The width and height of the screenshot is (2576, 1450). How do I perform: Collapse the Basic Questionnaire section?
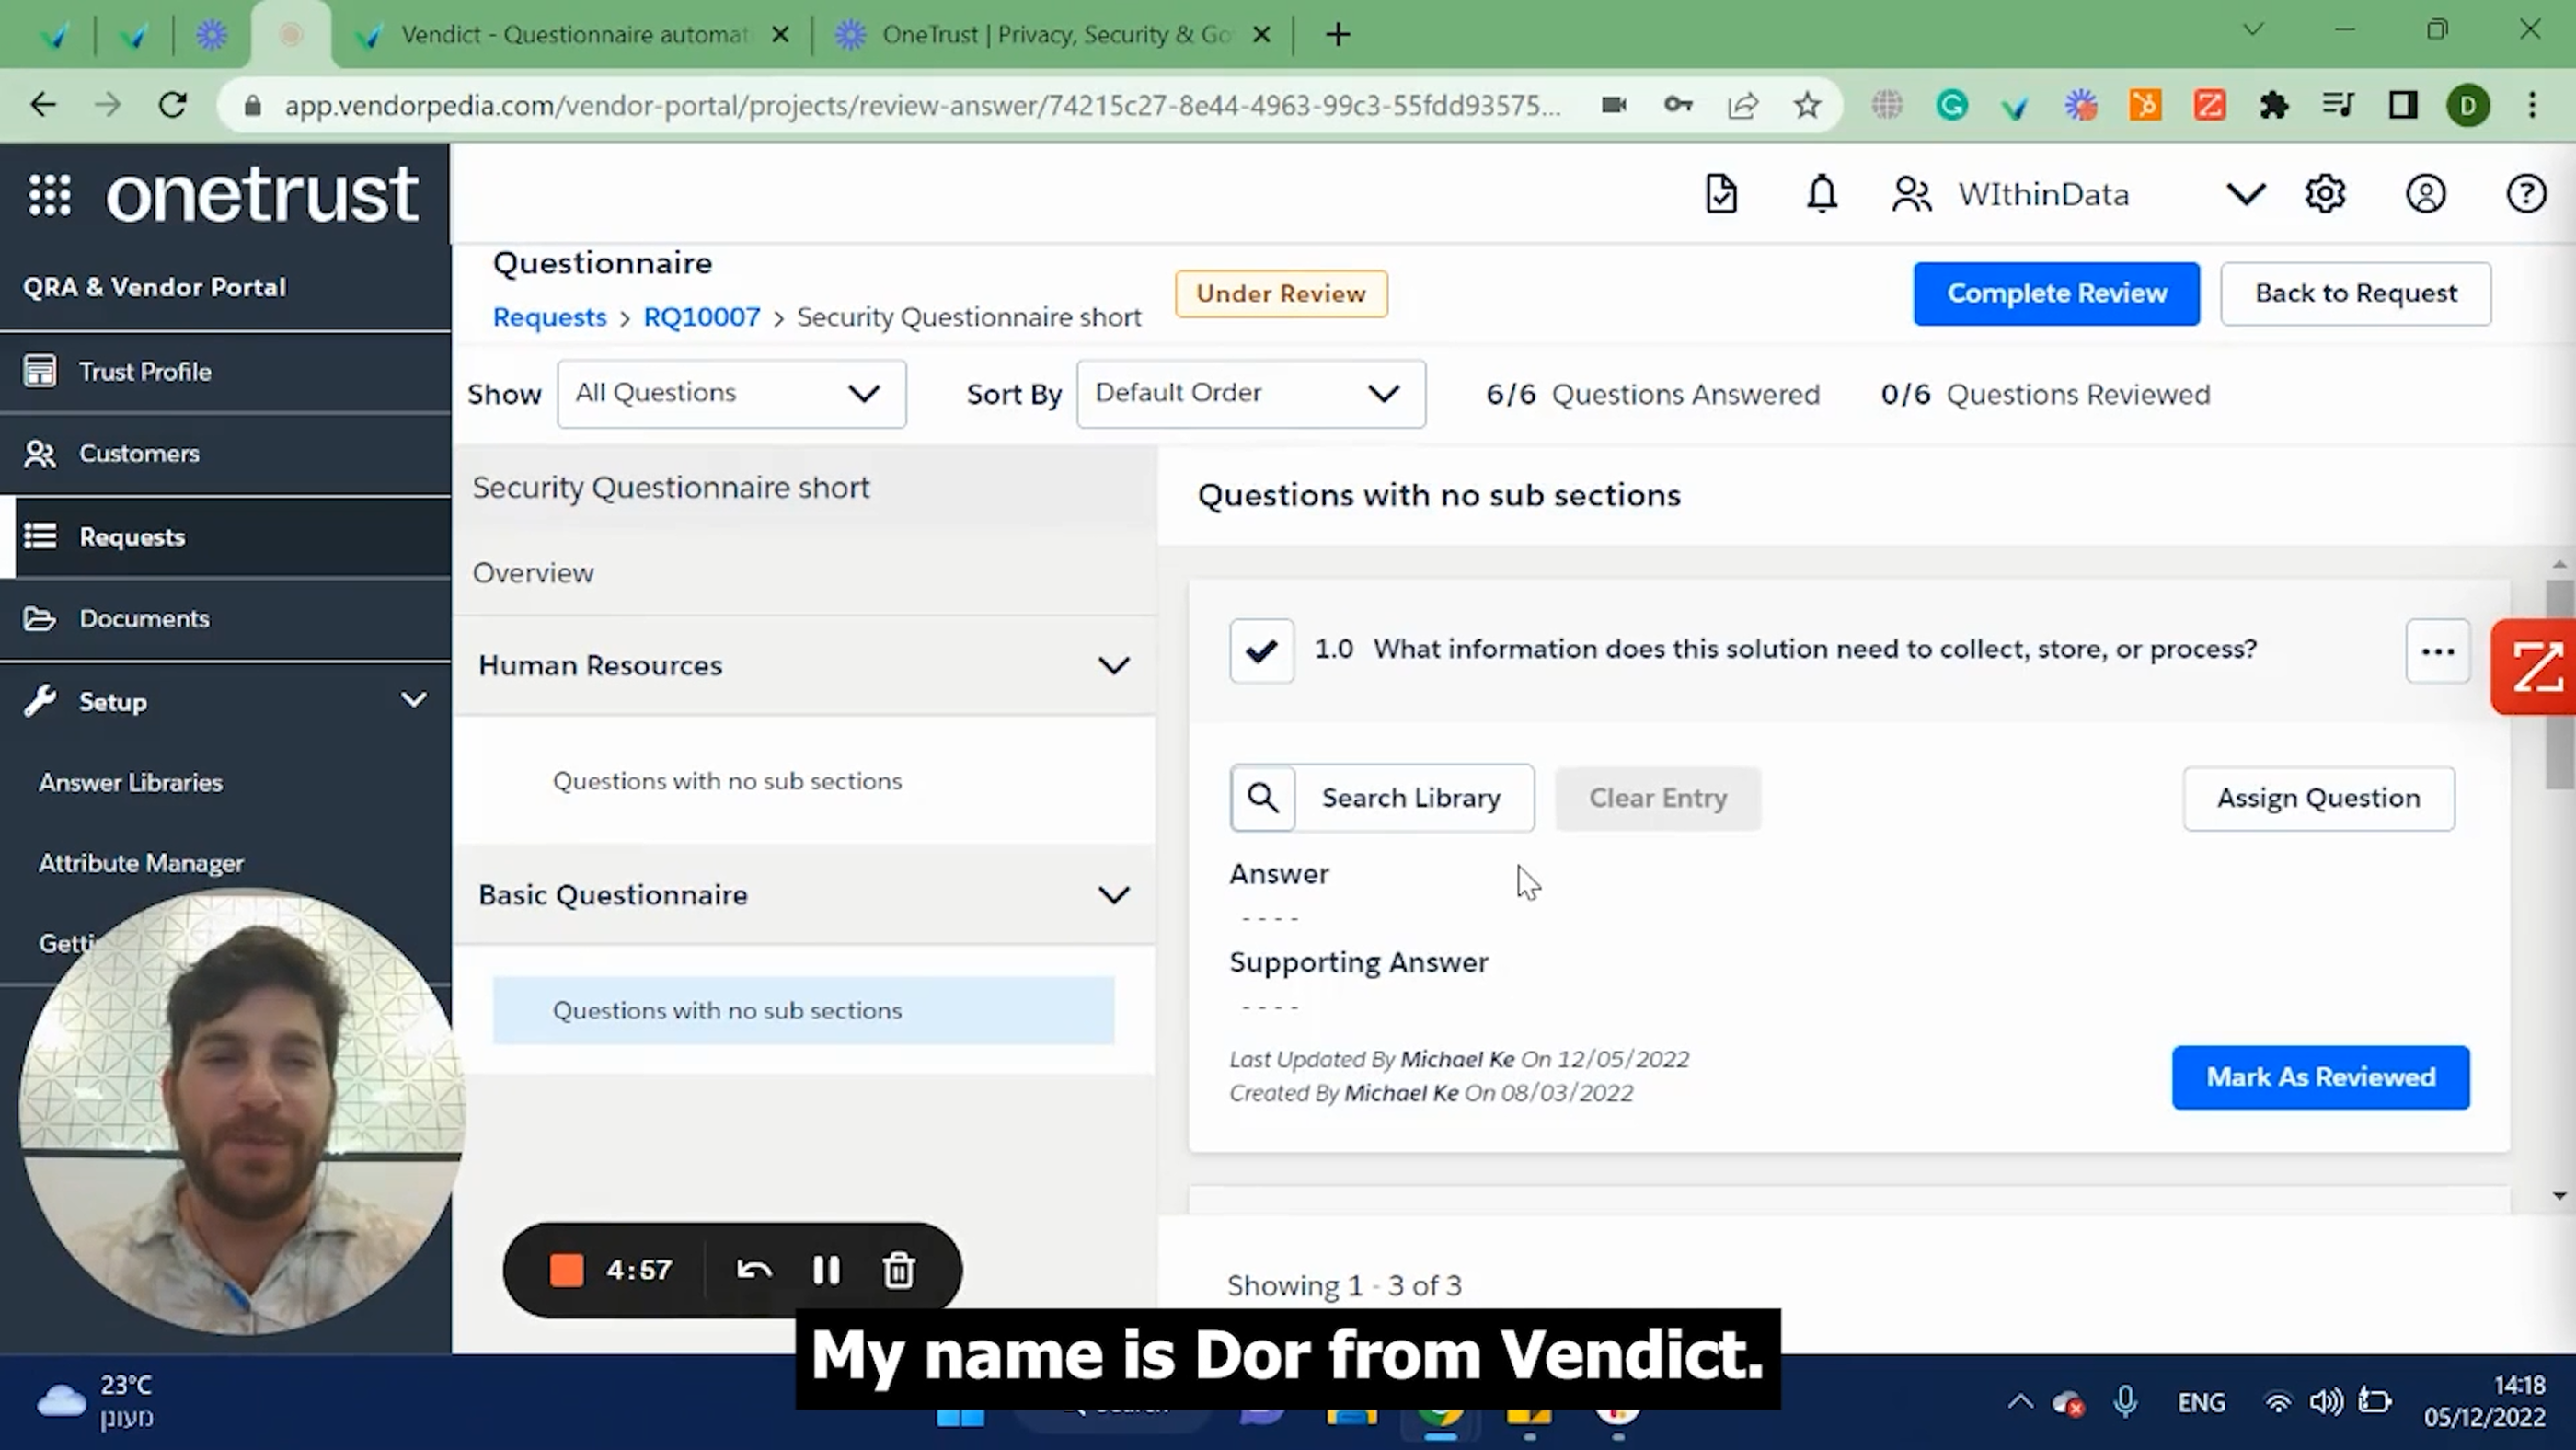1113,895
